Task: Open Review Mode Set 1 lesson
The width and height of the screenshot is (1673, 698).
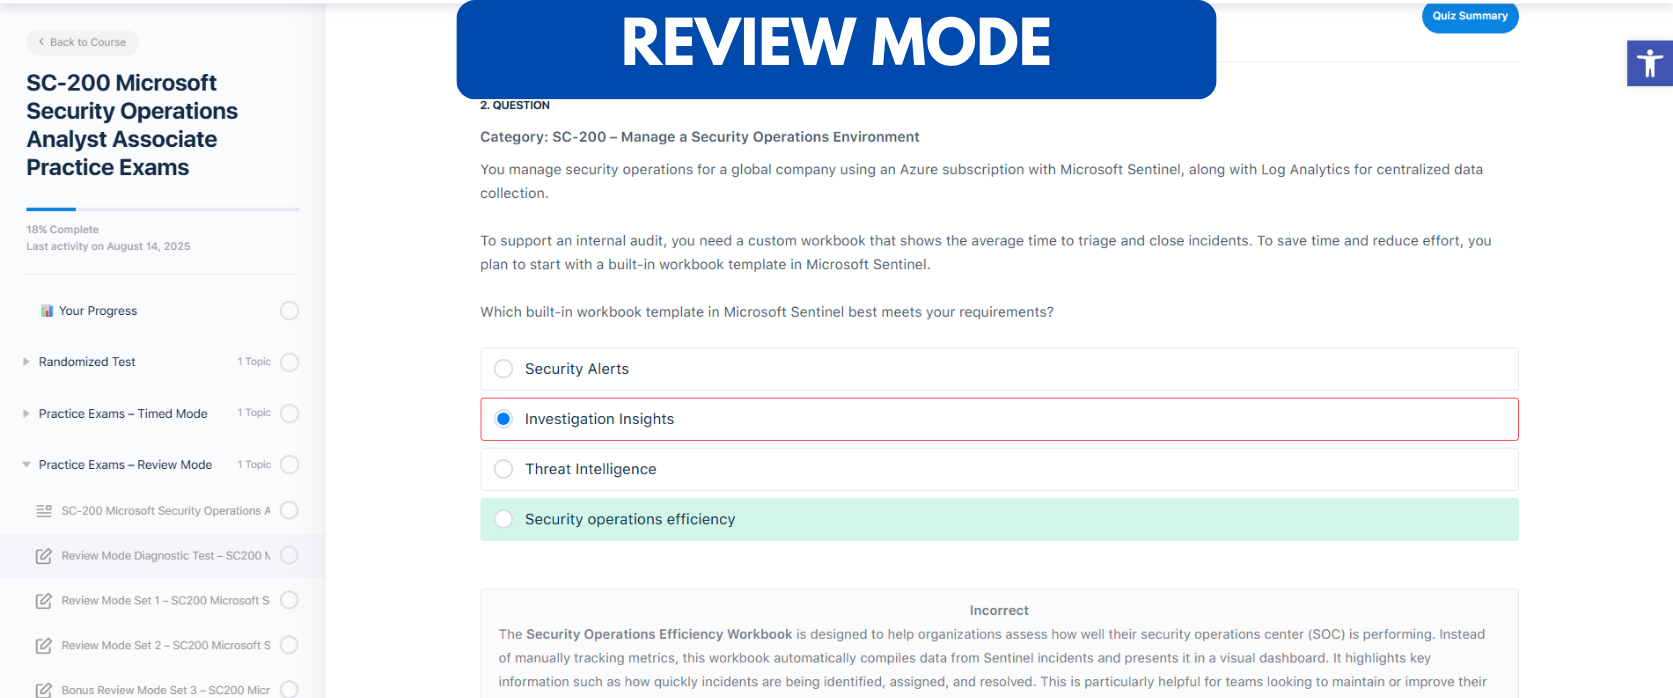Action: coord(165,601)
